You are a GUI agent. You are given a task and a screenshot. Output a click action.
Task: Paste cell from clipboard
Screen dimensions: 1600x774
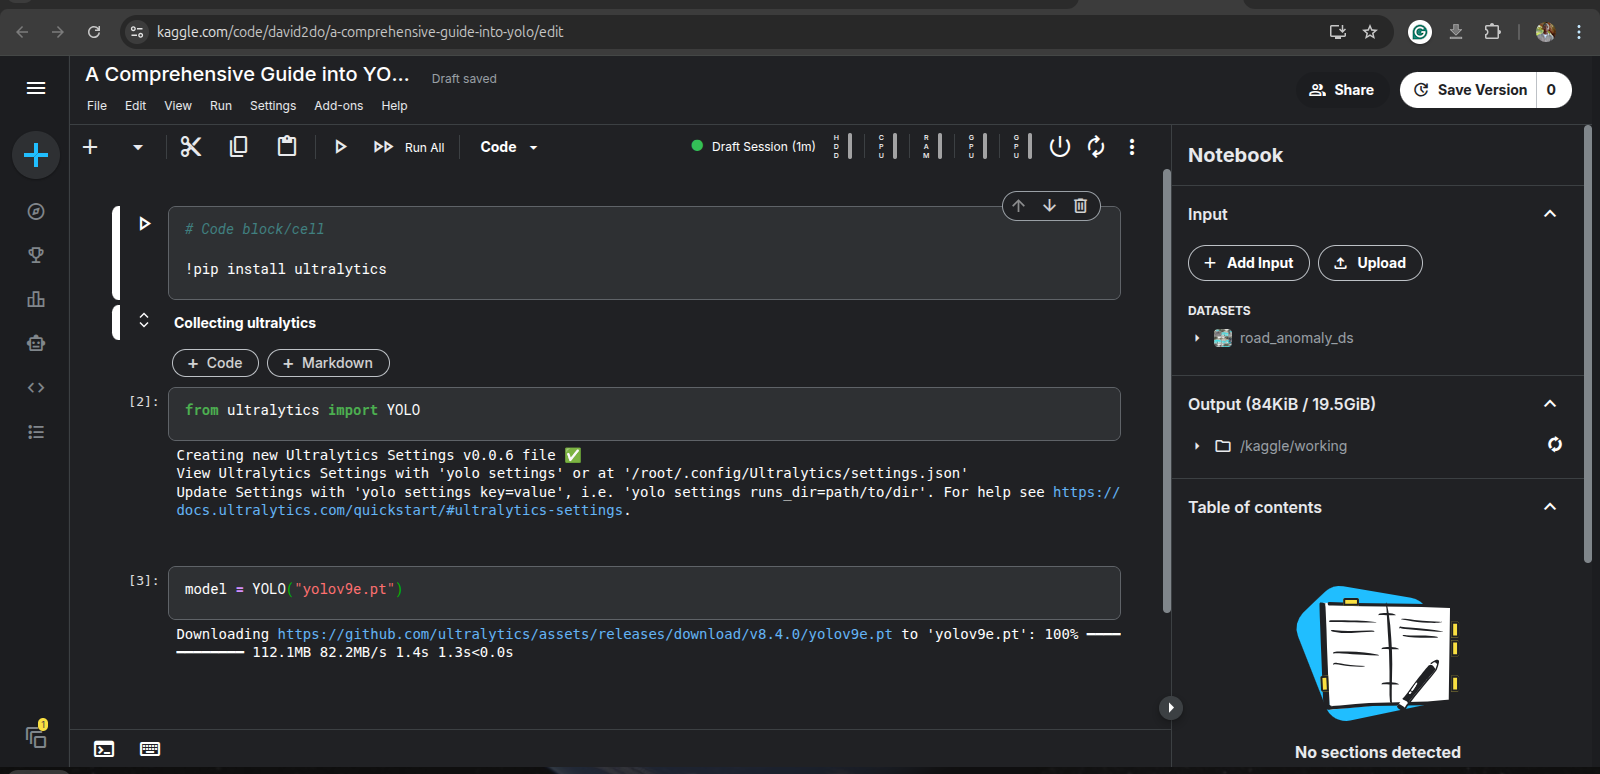[287, 147]
